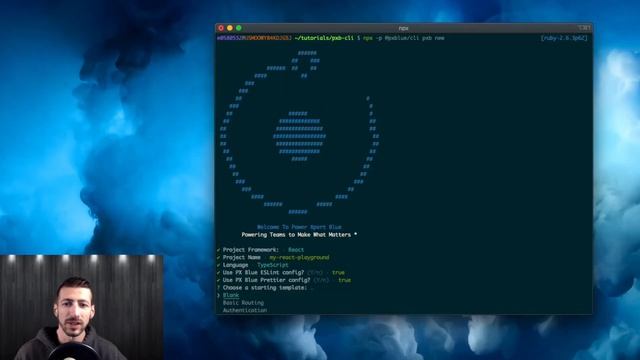
Task: Click the 'Project Framework' answer line
Action: click(260, 250)
